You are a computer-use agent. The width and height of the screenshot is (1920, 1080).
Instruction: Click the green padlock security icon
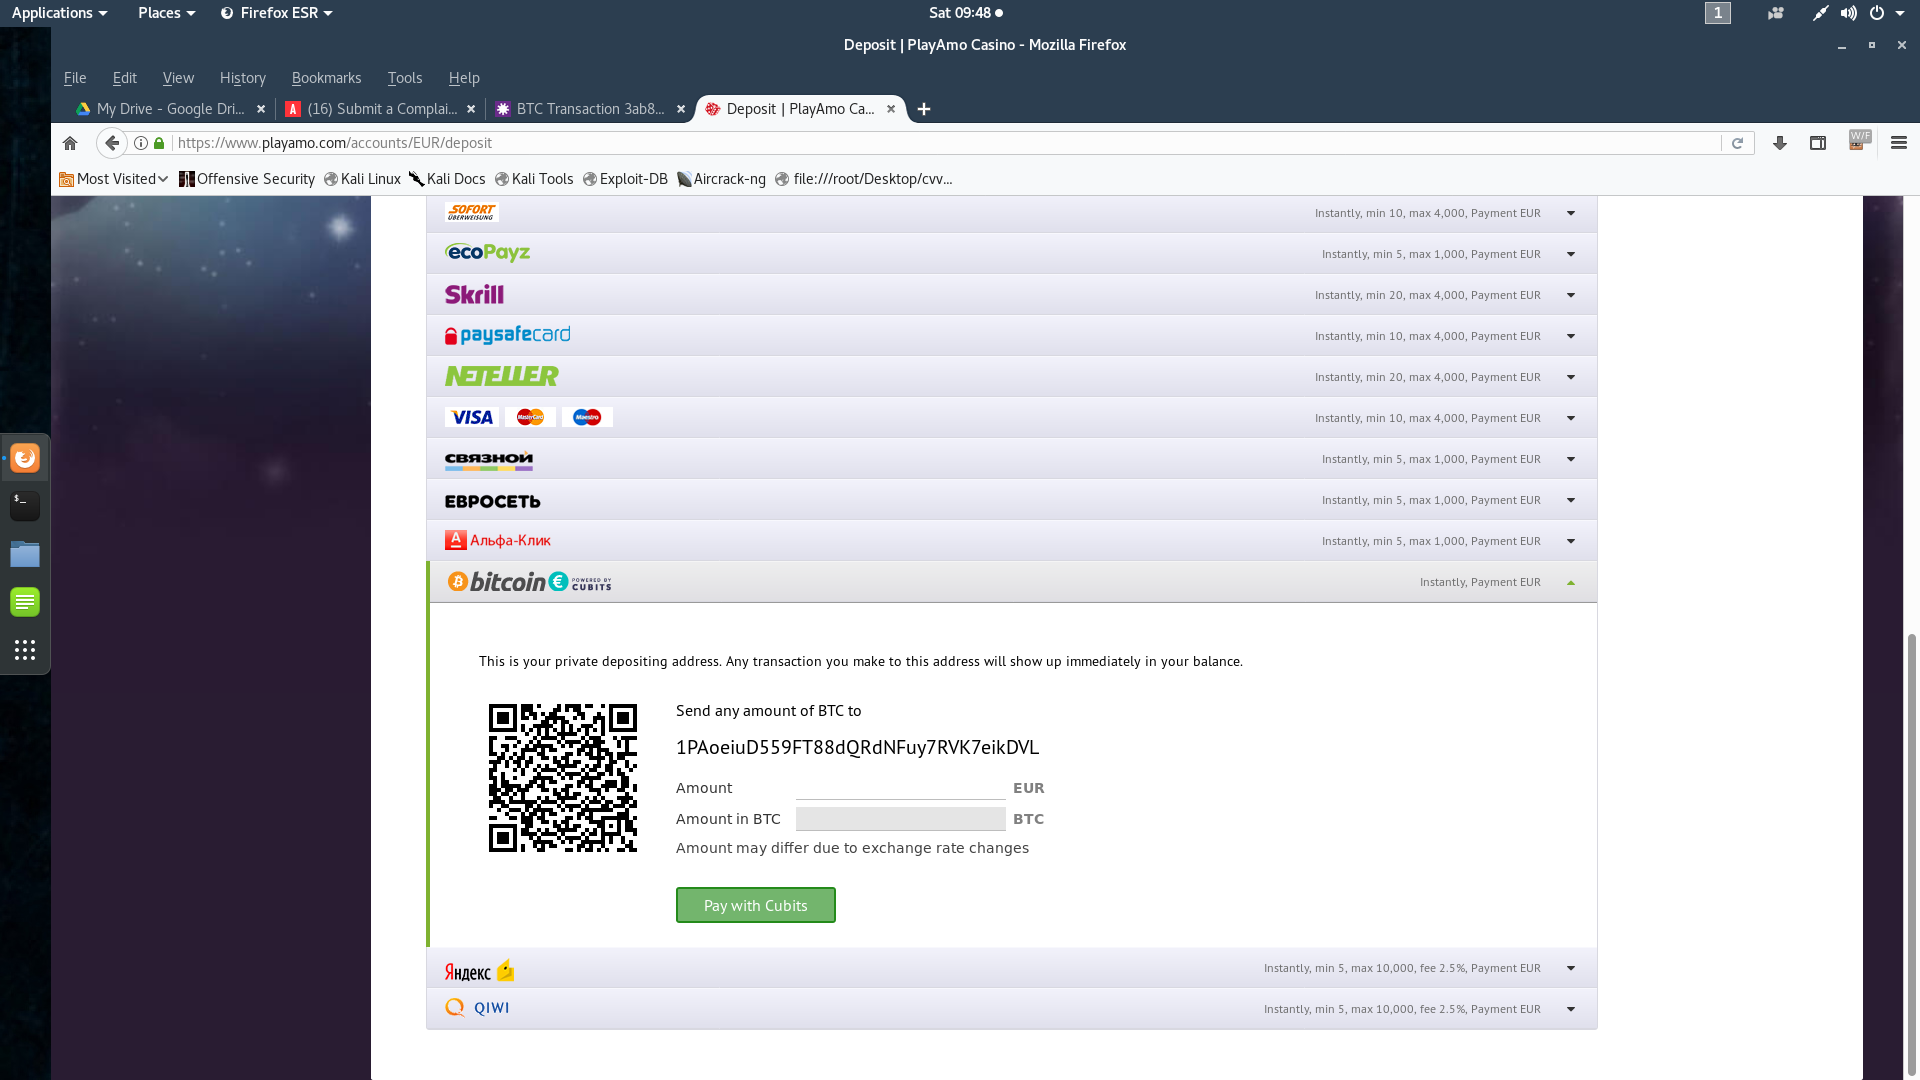click(159, 143)
